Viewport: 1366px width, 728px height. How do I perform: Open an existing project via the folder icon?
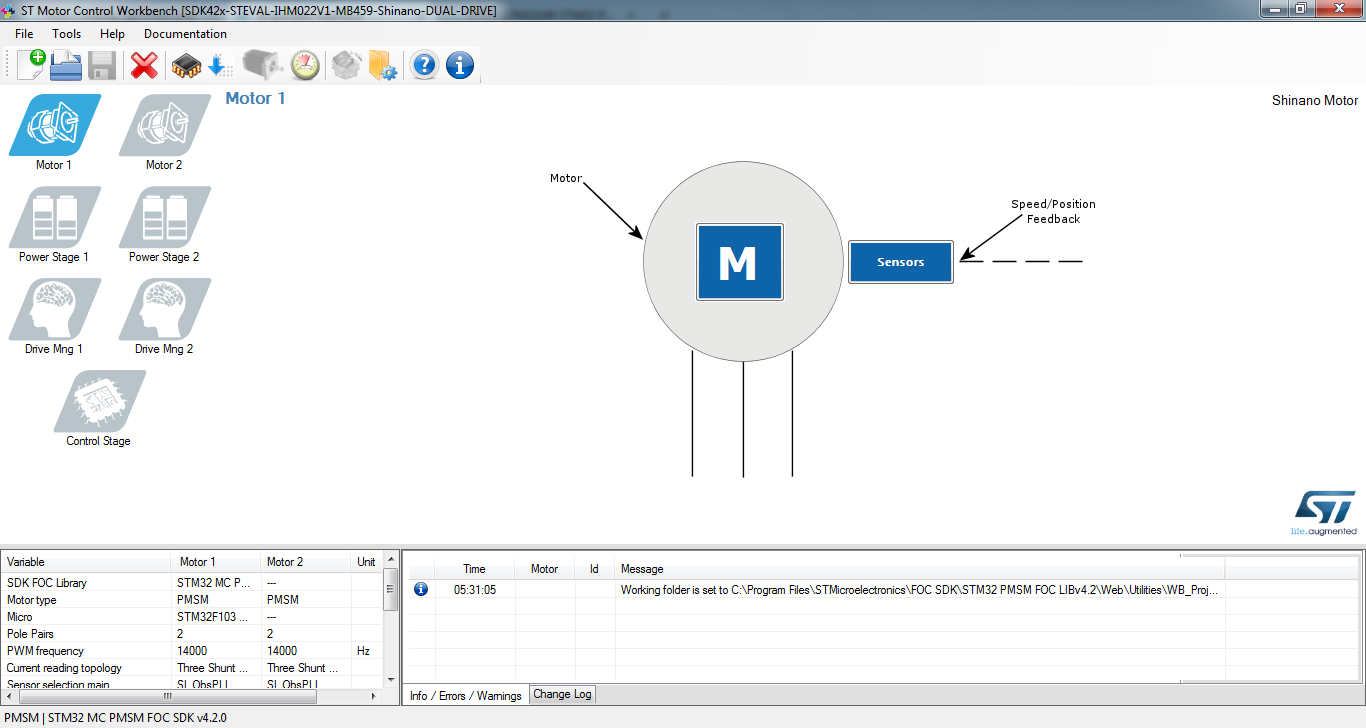point(66,65)
